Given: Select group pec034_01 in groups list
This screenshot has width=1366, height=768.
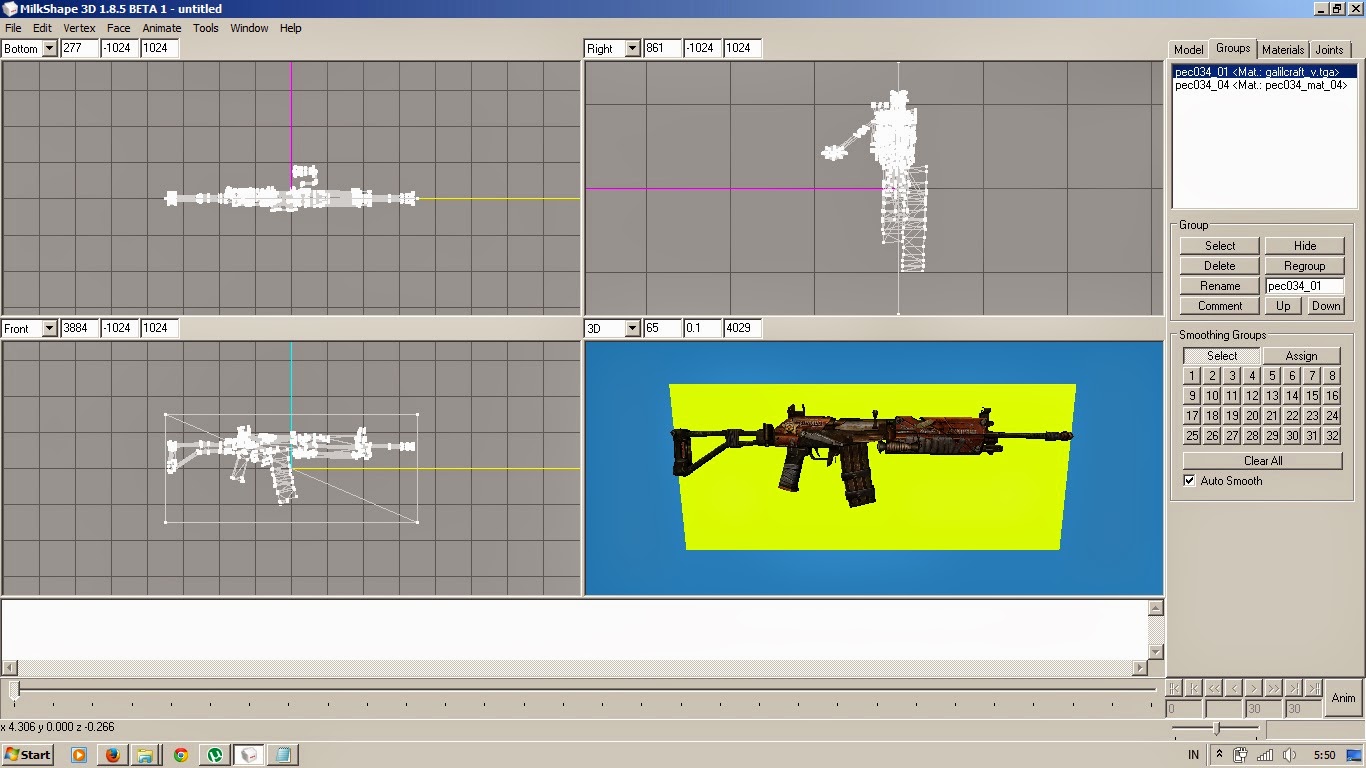Looking at the screenshot, I should (1265, 72).
